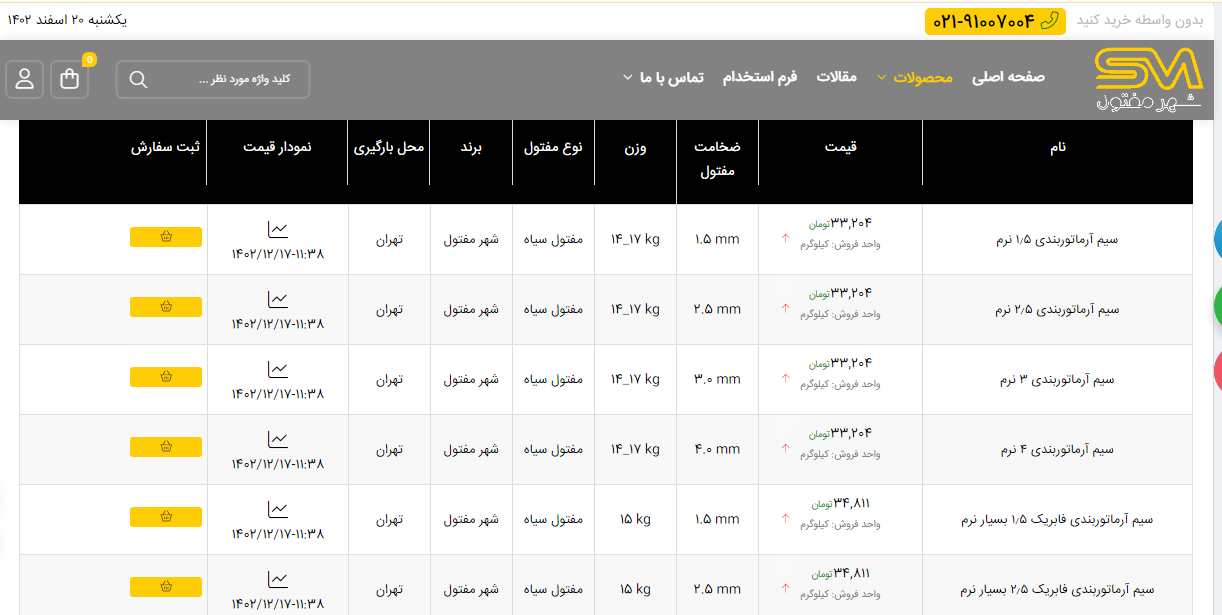Order سیم آرماتوربندی ۲/۵ نرم with basket button

(166, 307)
